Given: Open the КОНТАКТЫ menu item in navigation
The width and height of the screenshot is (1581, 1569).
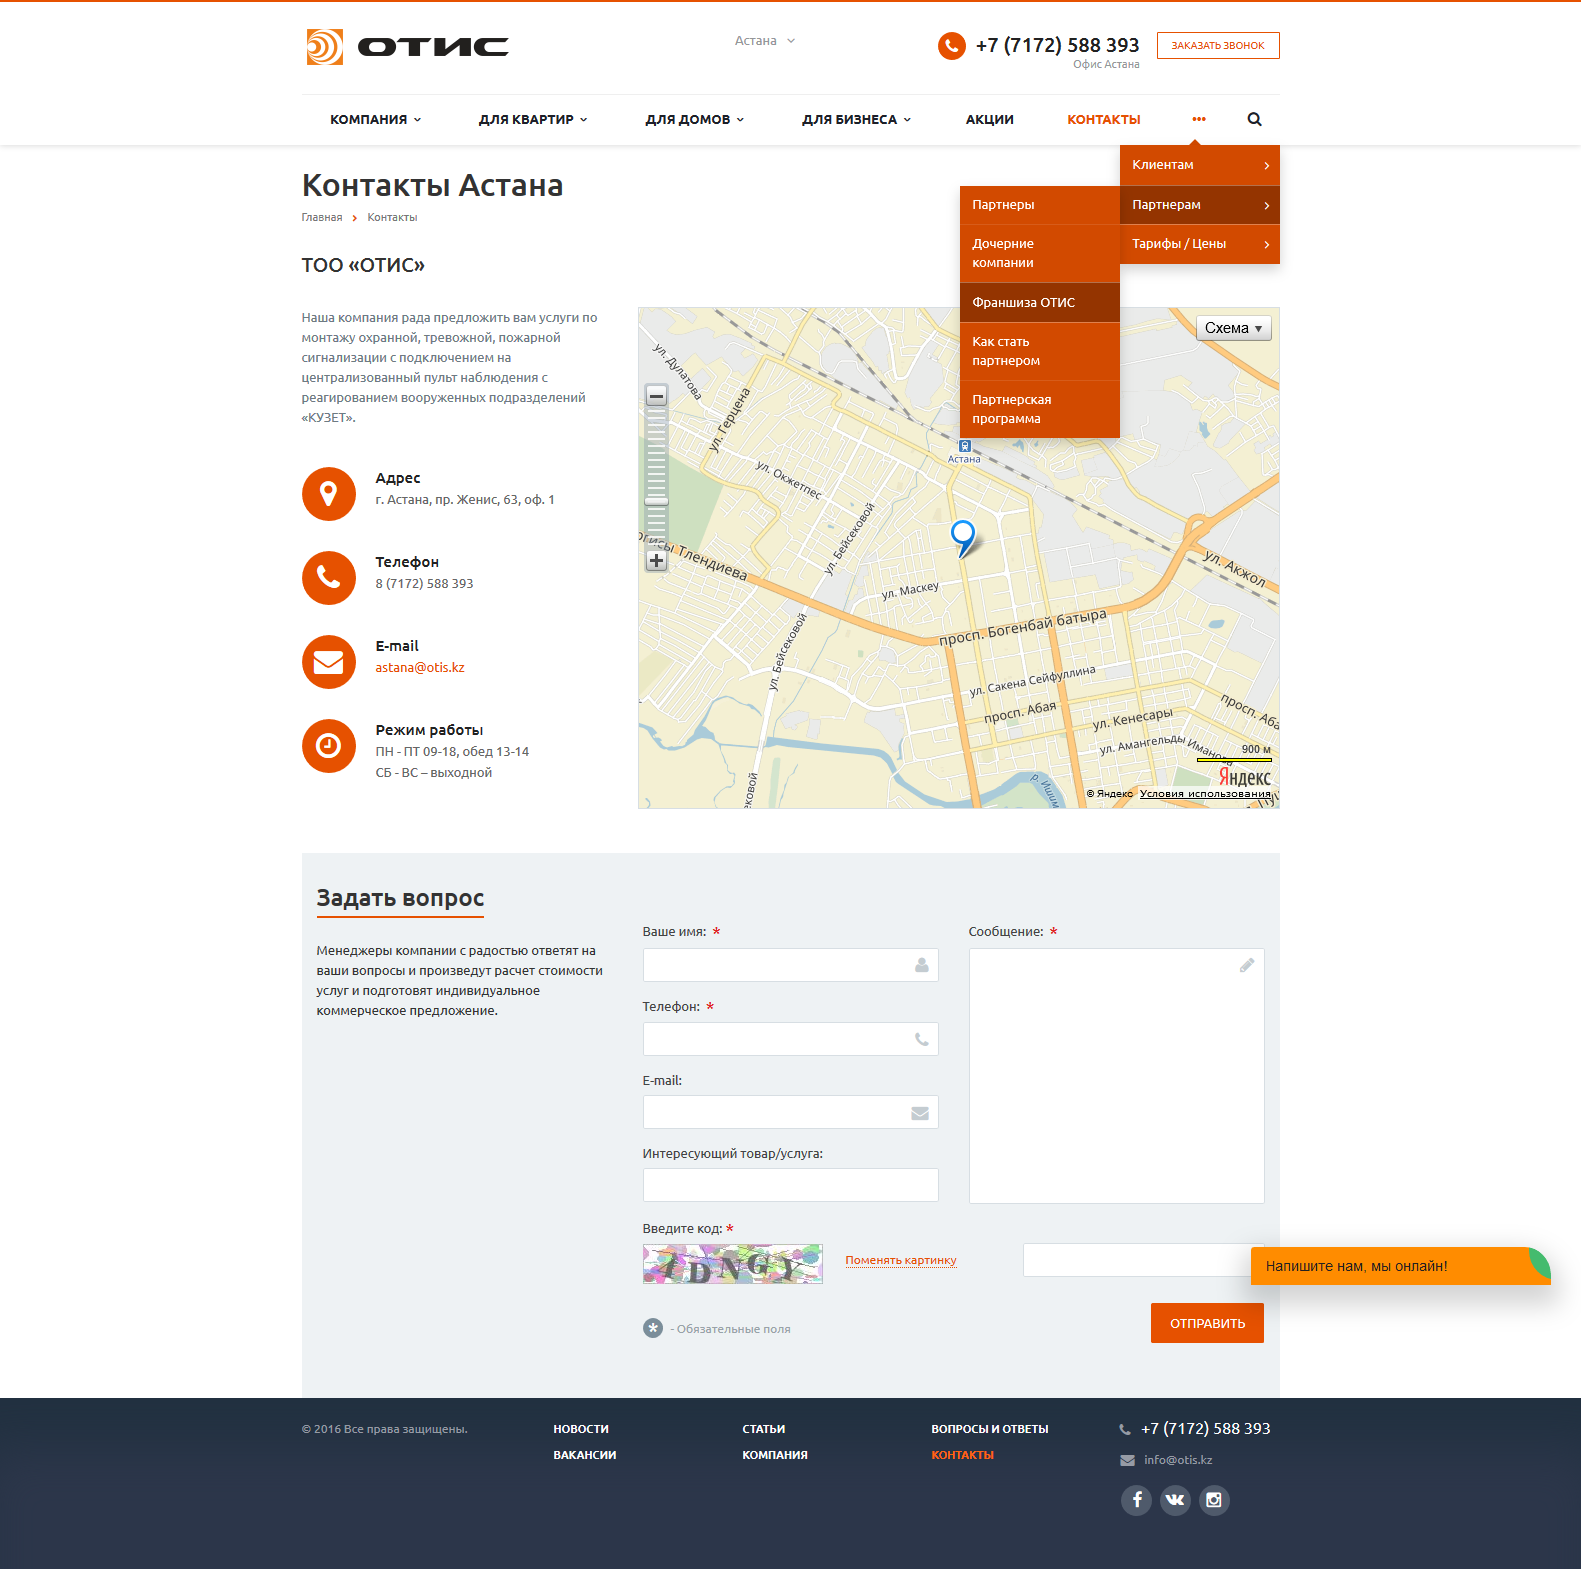Looking at the screenshot, I should (x=1104, y=119).
